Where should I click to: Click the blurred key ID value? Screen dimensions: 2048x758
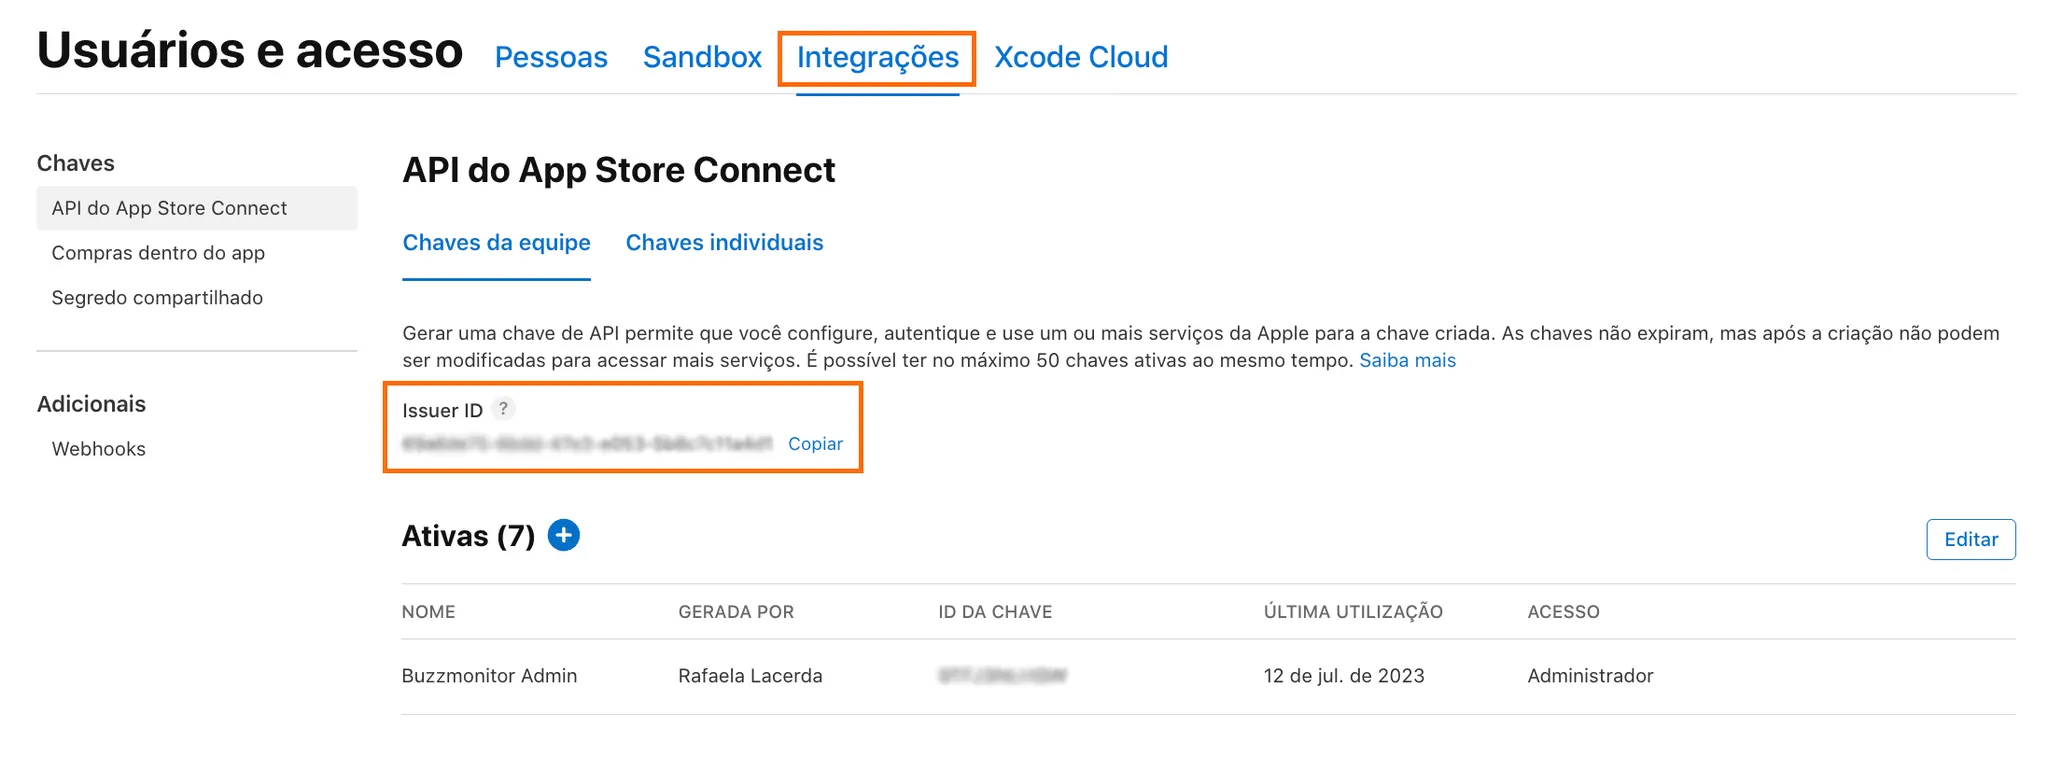point(1002,676)
